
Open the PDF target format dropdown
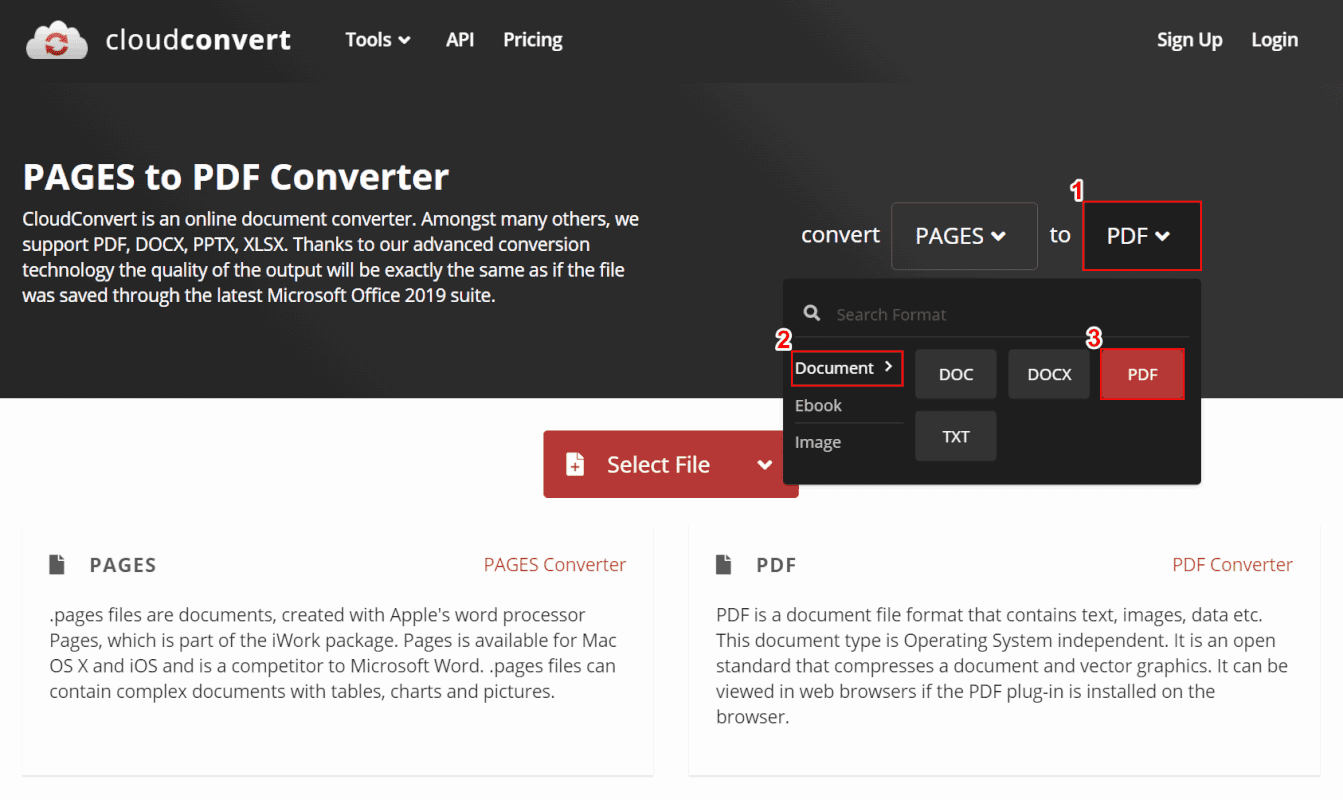pos(1141,236)
